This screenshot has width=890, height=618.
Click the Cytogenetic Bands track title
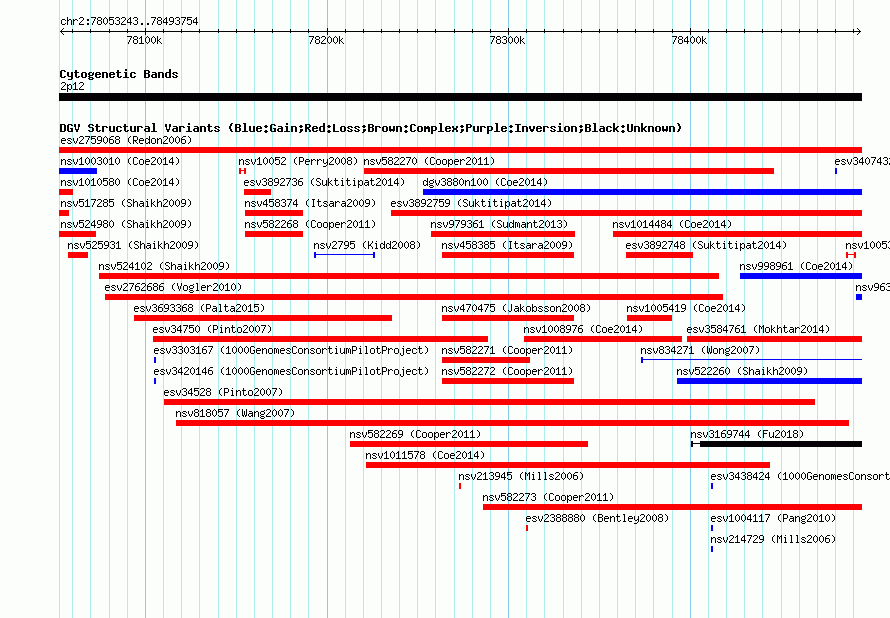point(119,74)
